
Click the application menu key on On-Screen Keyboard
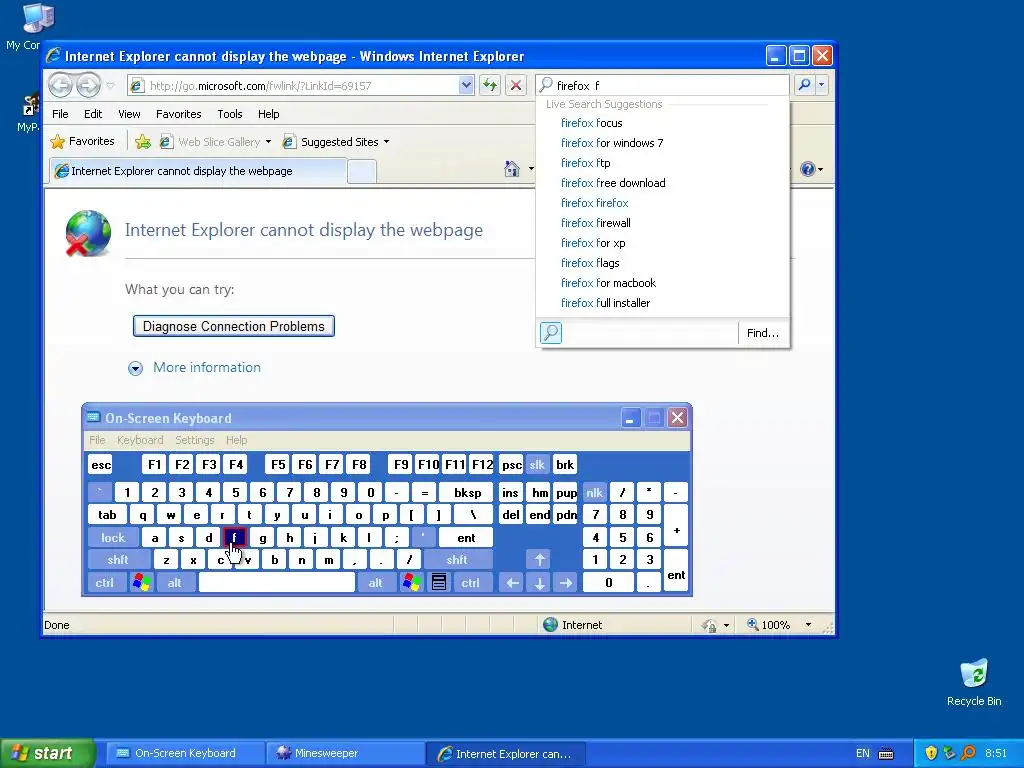439,583
